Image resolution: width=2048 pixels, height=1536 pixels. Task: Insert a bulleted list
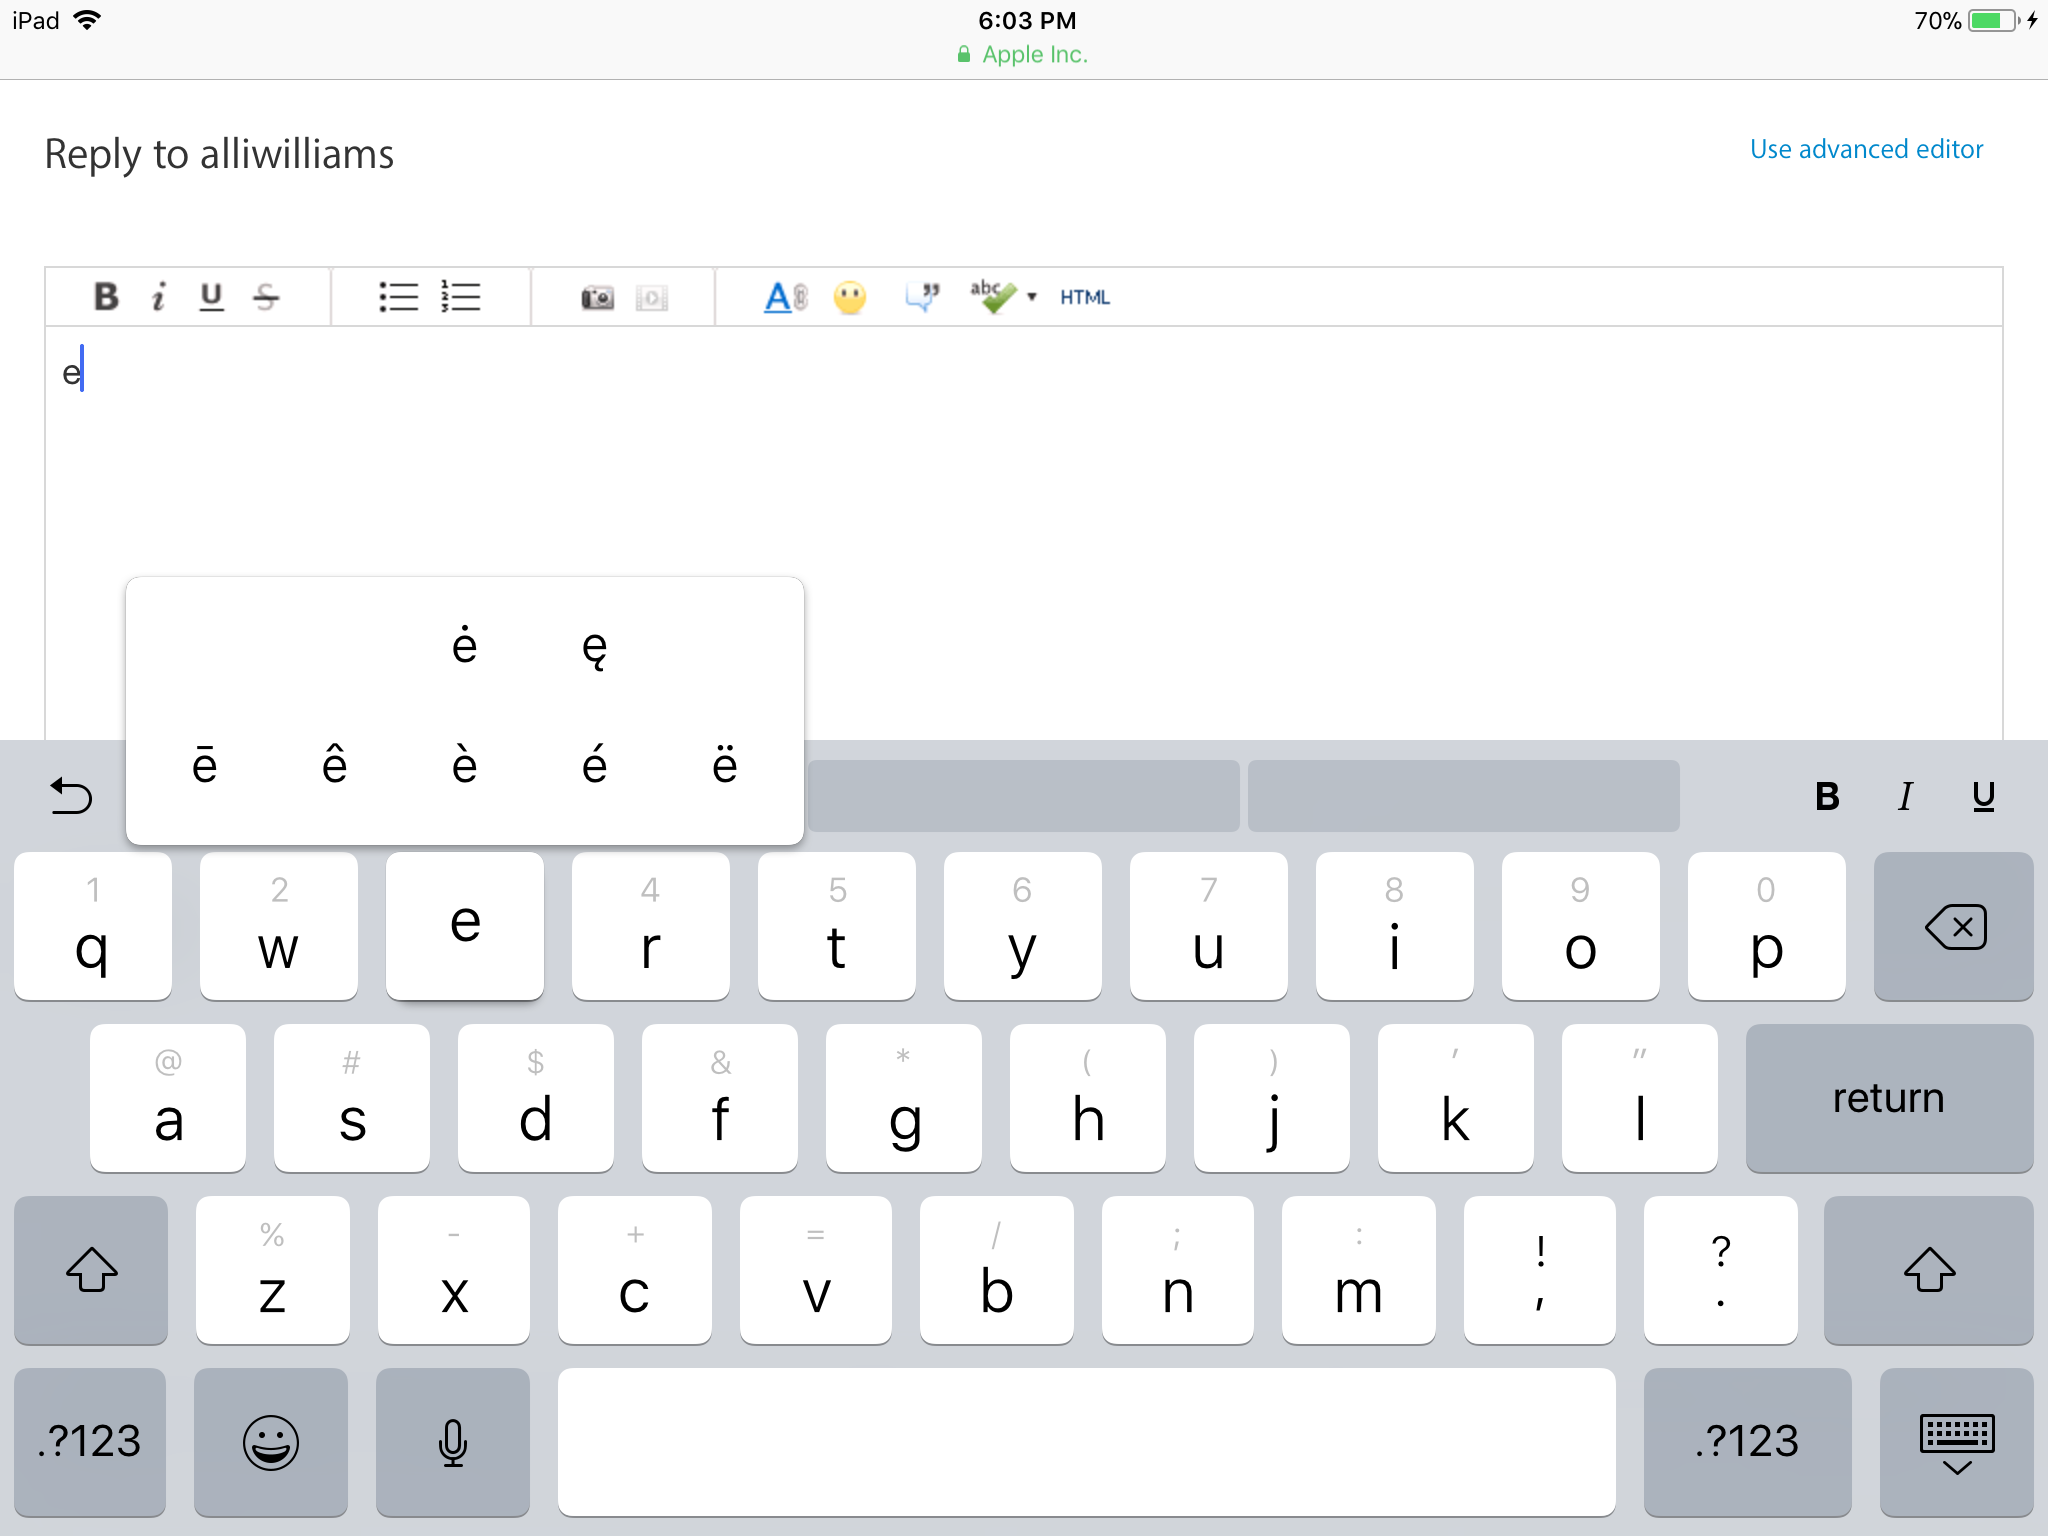pos(398,297)
